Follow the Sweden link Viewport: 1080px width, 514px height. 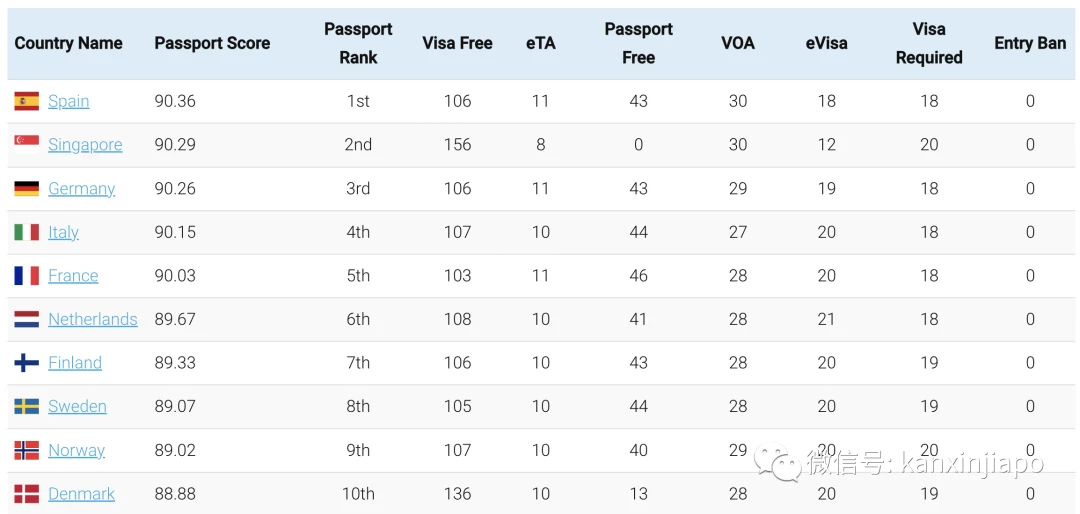(77, 407)
